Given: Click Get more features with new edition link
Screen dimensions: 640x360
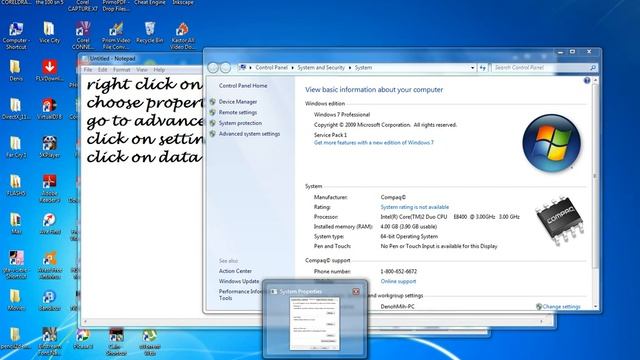Looking at the screenshot, I should coord(373,142).
